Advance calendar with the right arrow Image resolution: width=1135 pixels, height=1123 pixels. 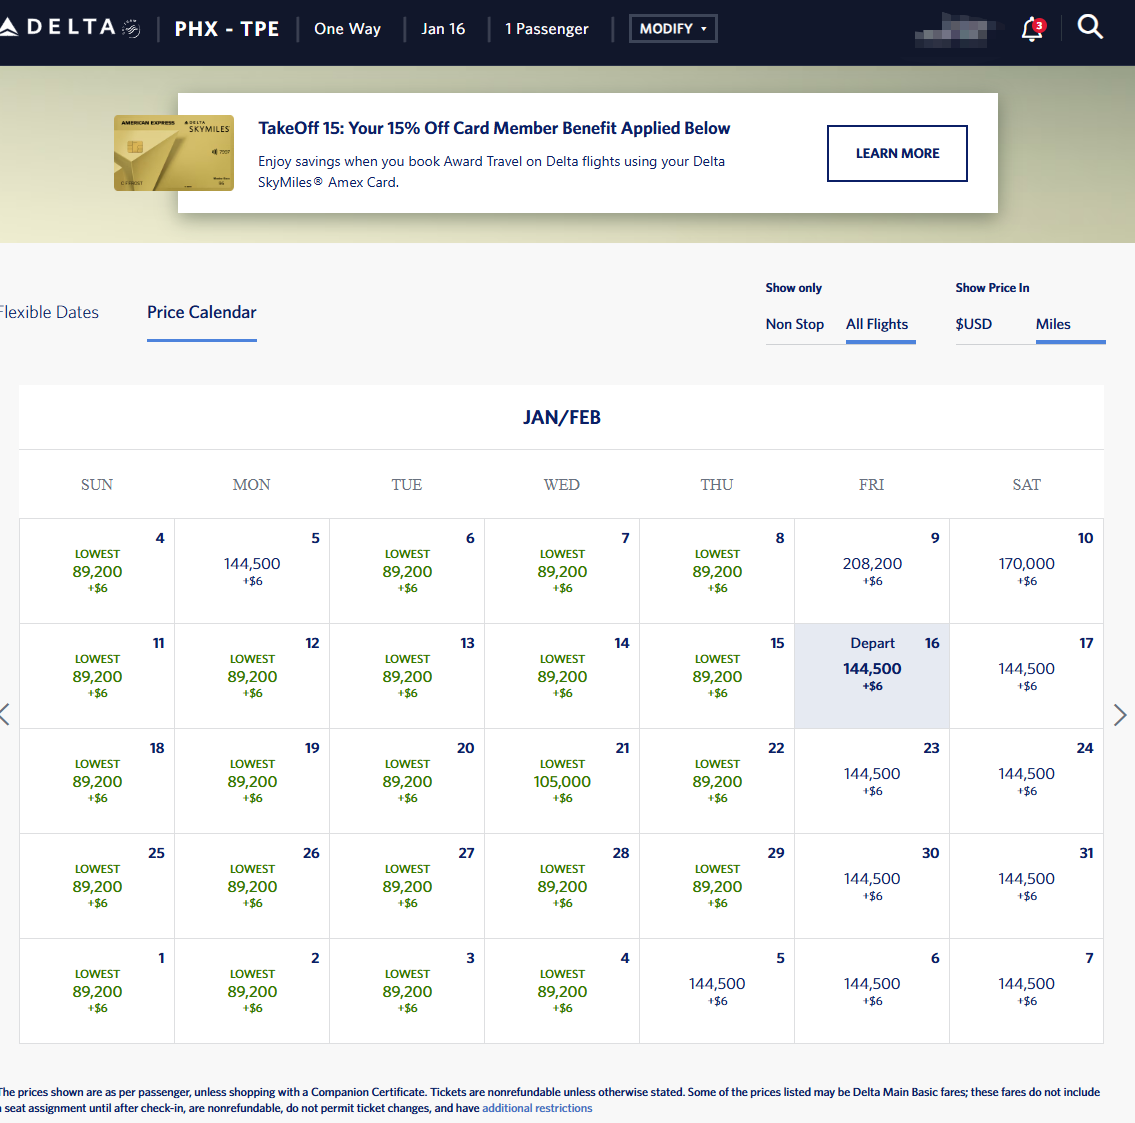point(1120,715)
